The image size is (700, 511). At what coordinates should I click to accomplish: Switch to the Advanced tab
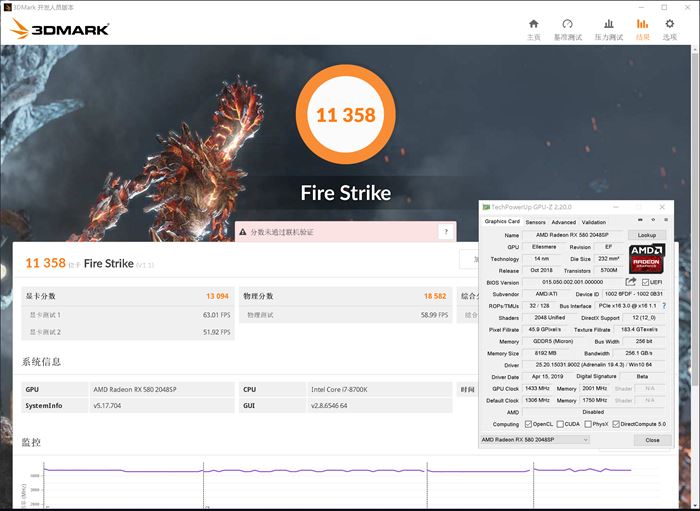(x=563, y=222)
